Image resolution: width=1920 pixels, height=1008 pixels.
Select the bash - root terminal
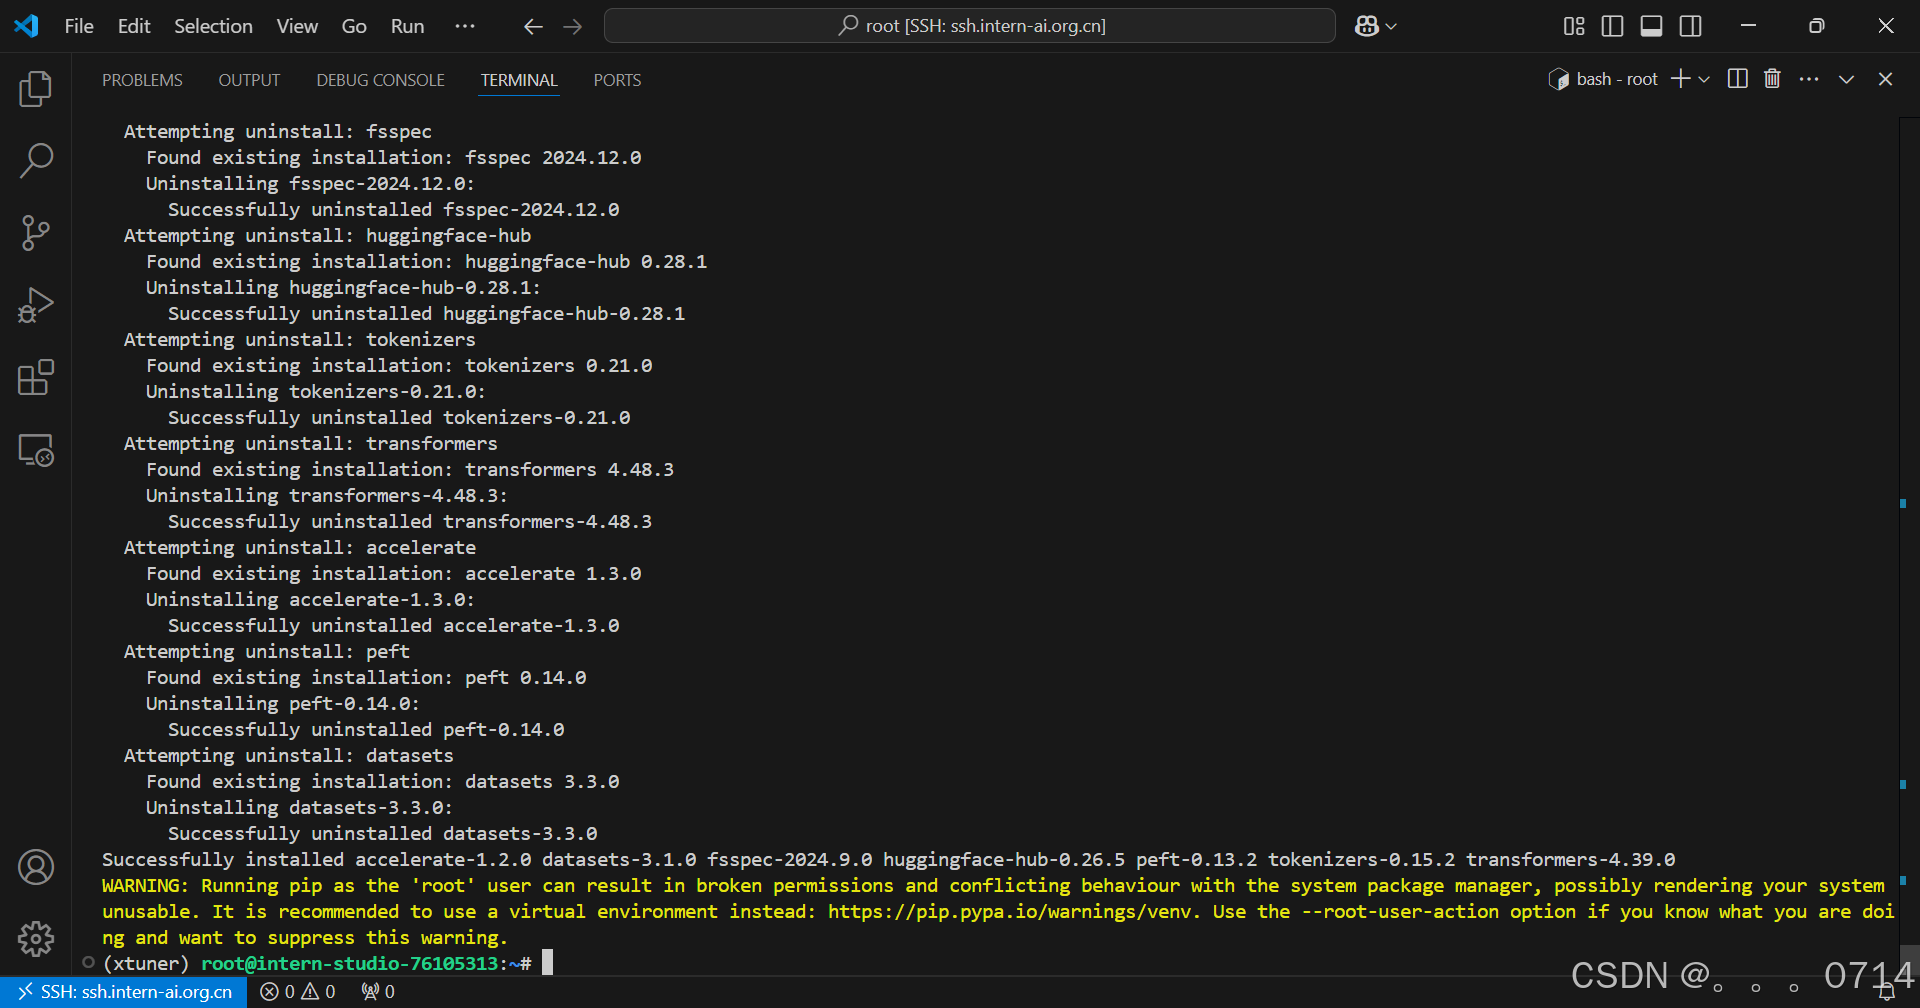click(1603, 79)
